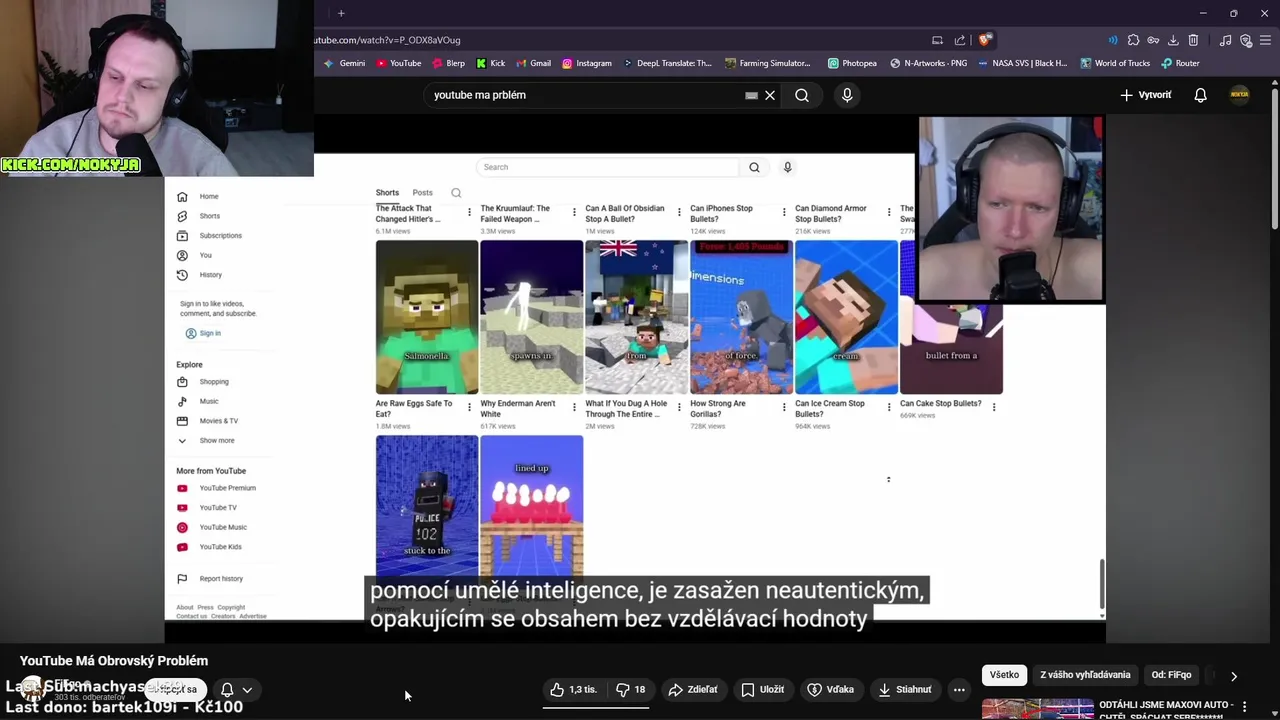Viewport: 1280px width, 720px height.
Task: Open the browser extensions puzzle icon
Action: pyautogui.click(x=1133, y=40)
